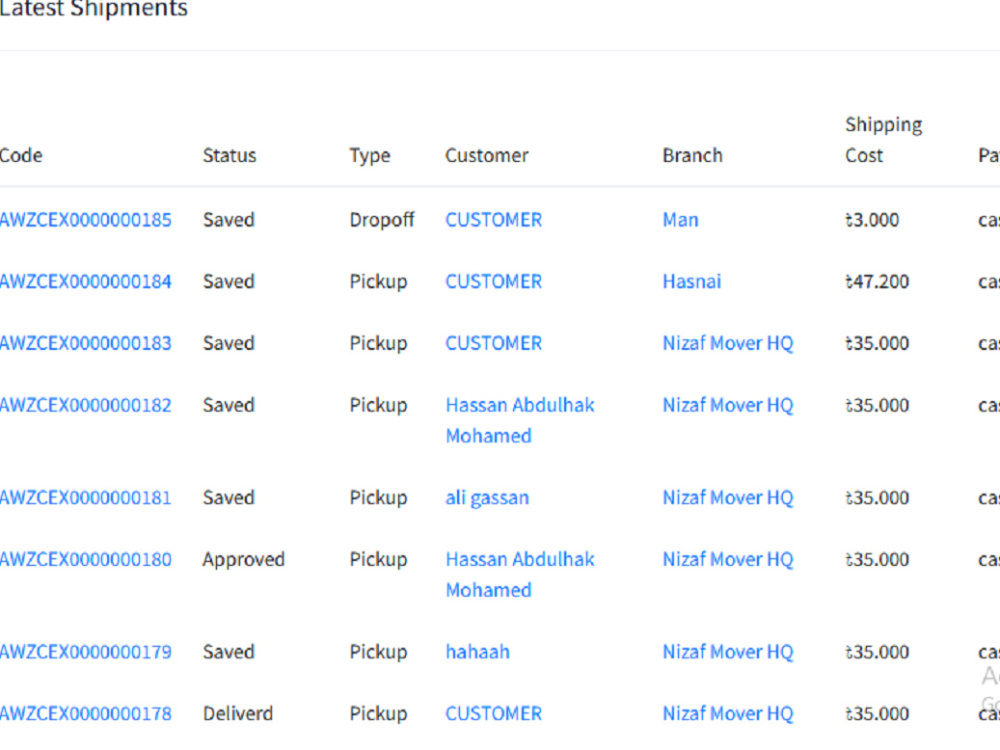
Task: Click the Customer column header
Action: 487,156
